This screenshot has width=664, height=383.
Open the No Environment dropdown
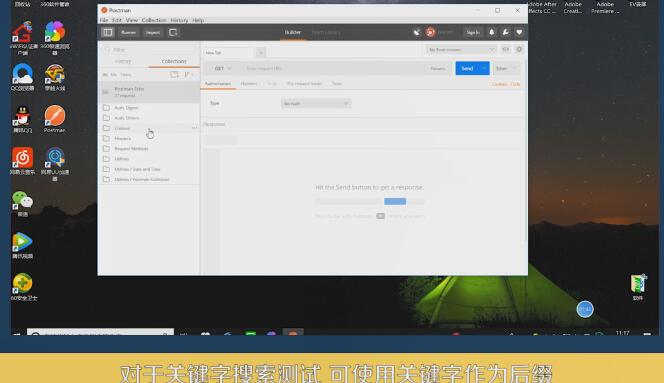[x=461, y=50]
